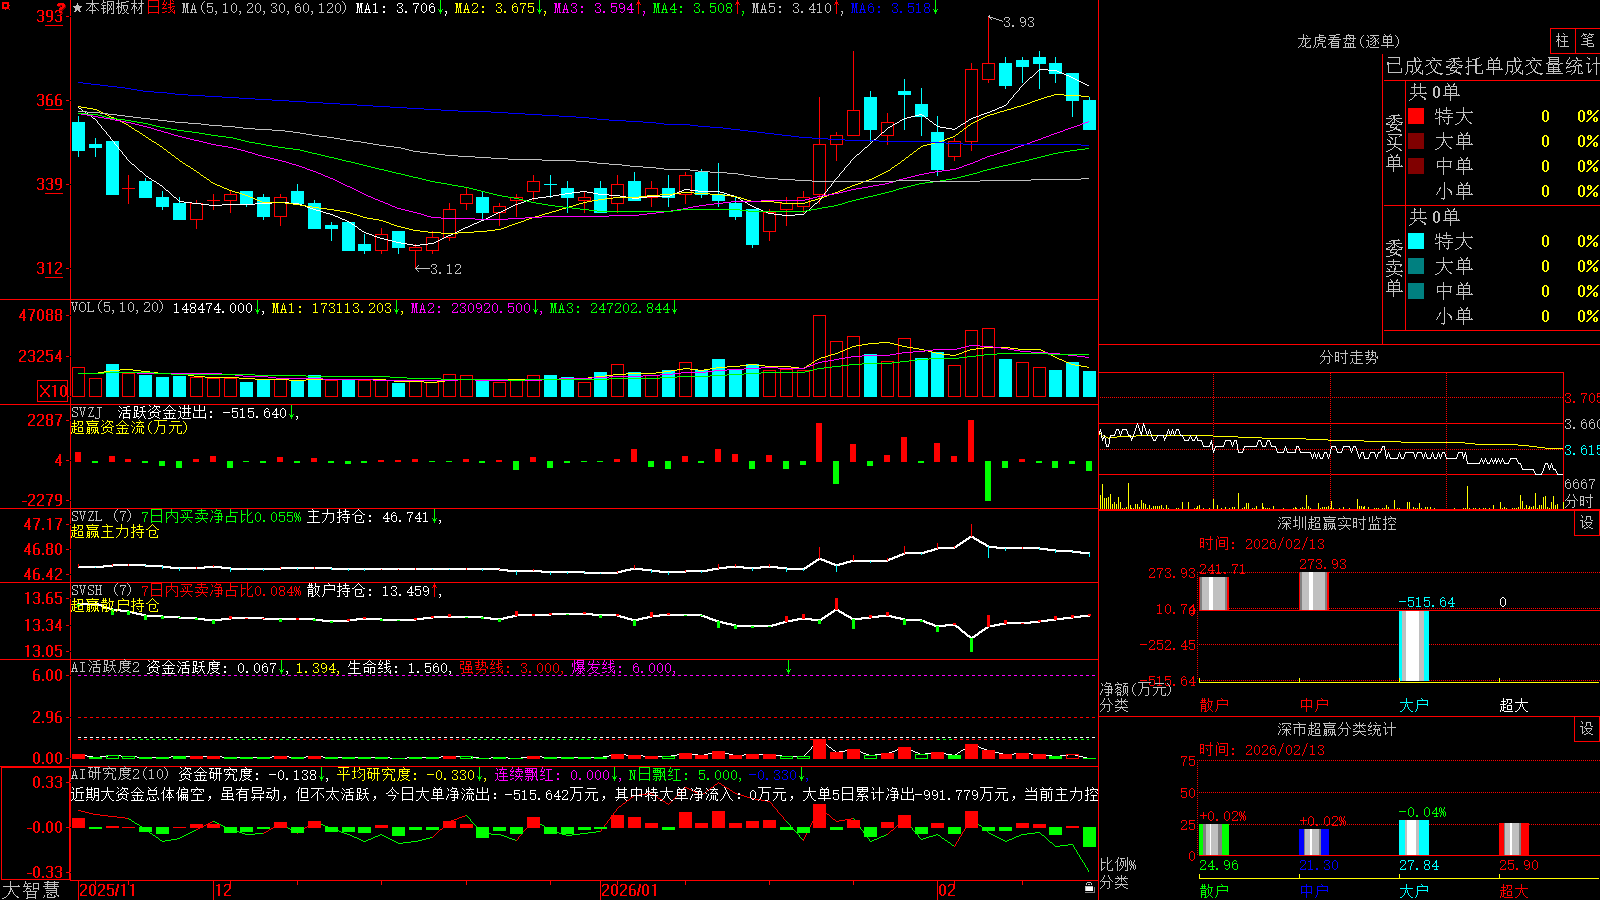The height and width of the screenshot is (900, 1600).
Task: Click the 深圳超赢实时监控 panel title
Action: point(1337,523)
